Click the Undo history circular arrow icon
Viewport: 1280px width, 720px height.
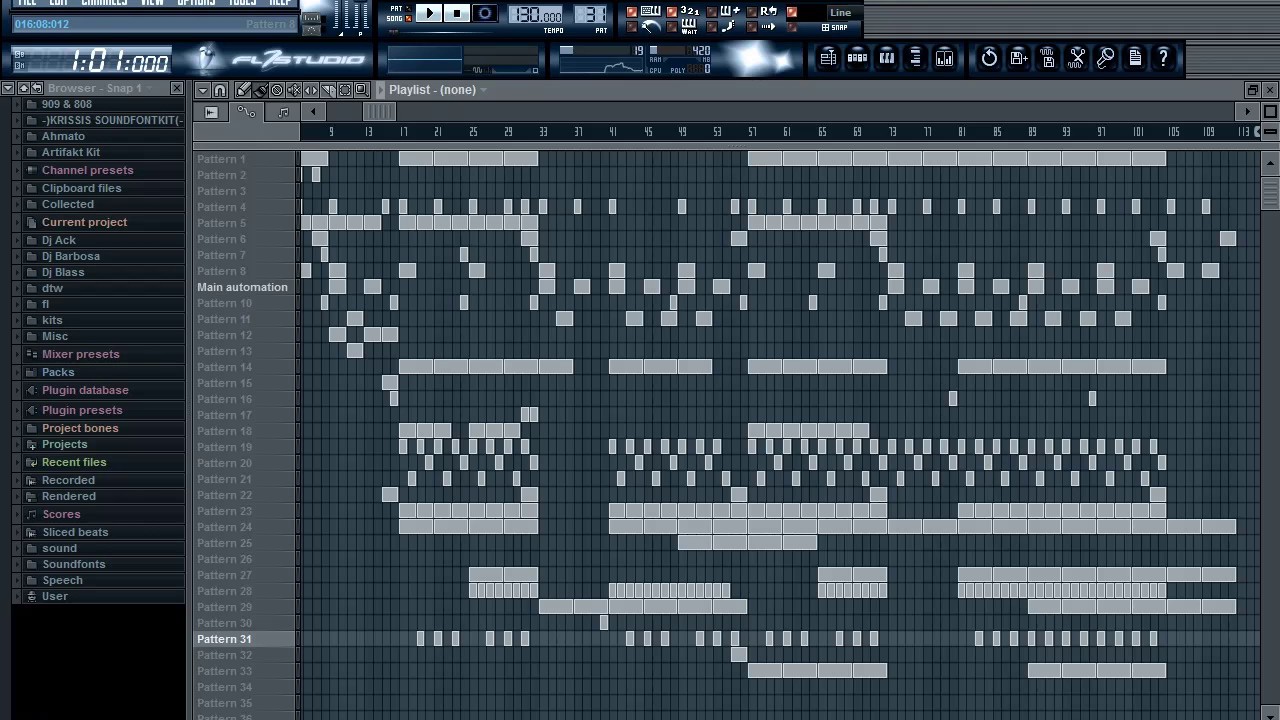pos(989,58)
